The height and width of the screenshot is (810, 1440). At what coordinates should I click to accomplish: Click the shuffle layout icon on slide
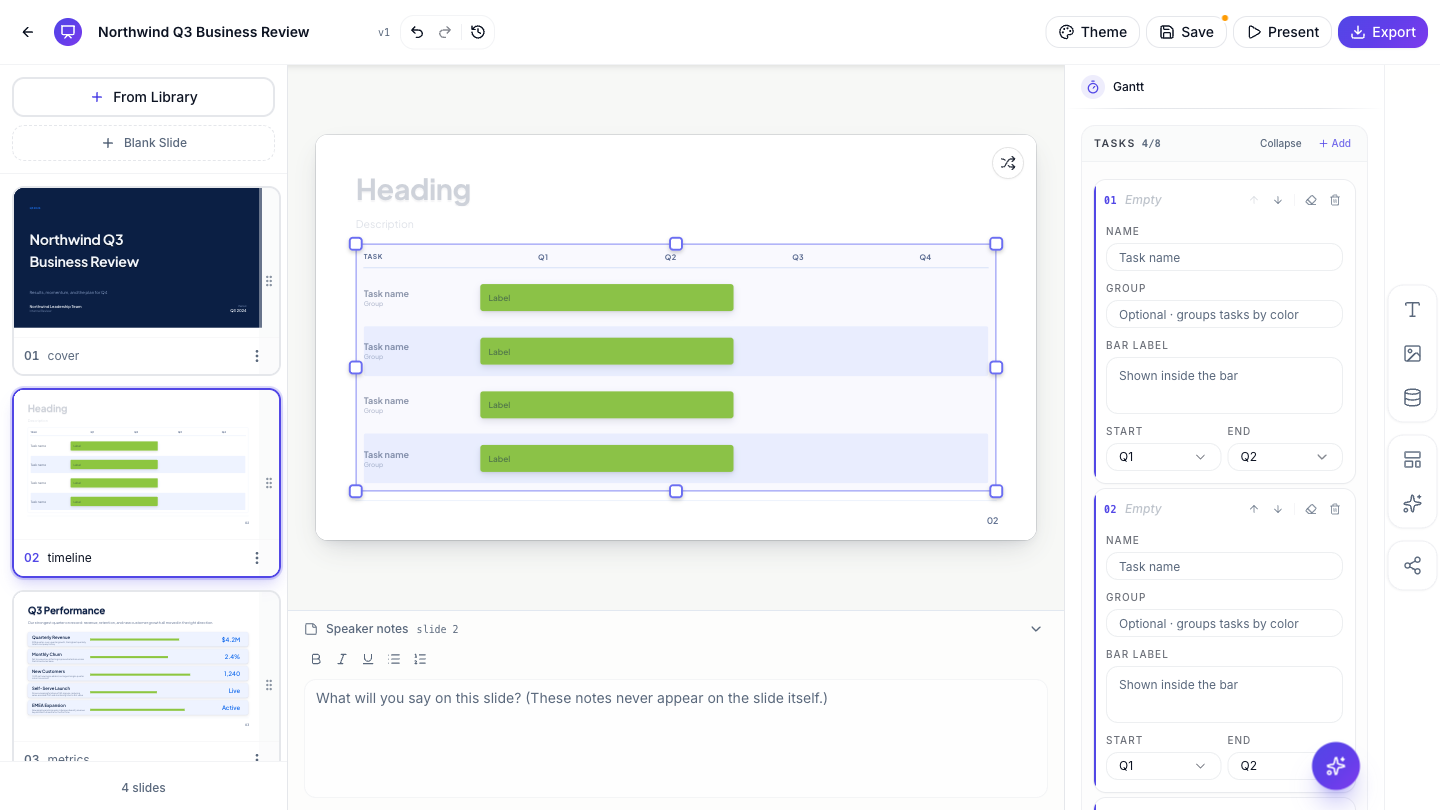coord(1008,163)
